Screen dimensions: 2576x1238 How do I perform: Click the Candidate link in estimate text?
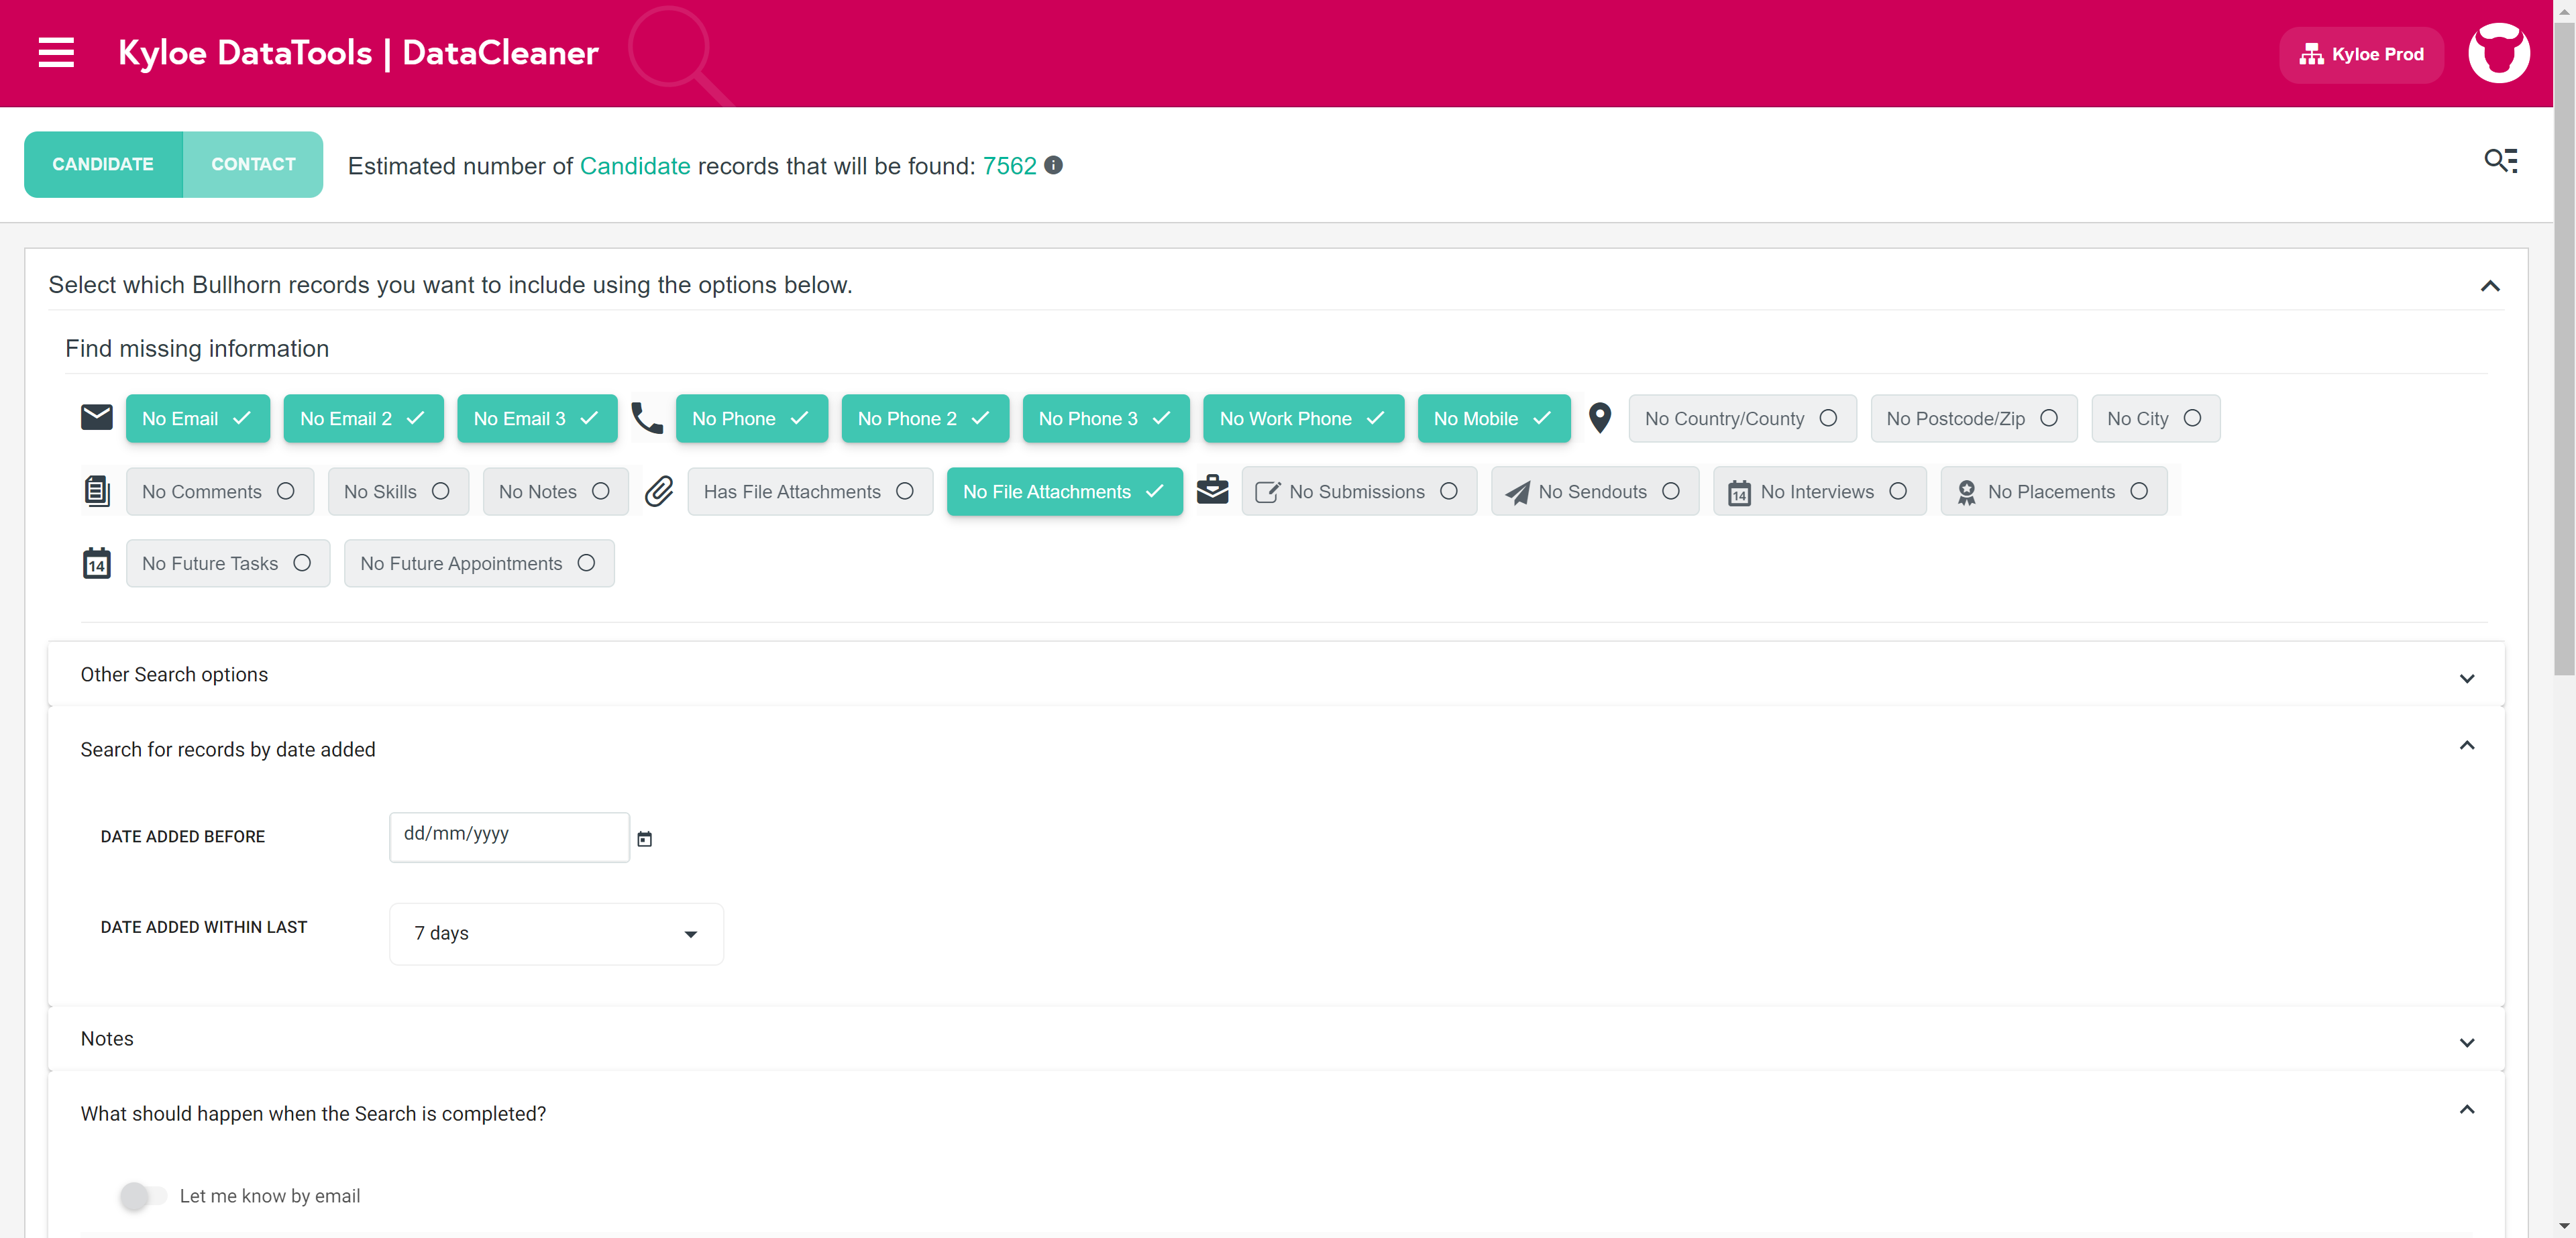coord(635,166)
